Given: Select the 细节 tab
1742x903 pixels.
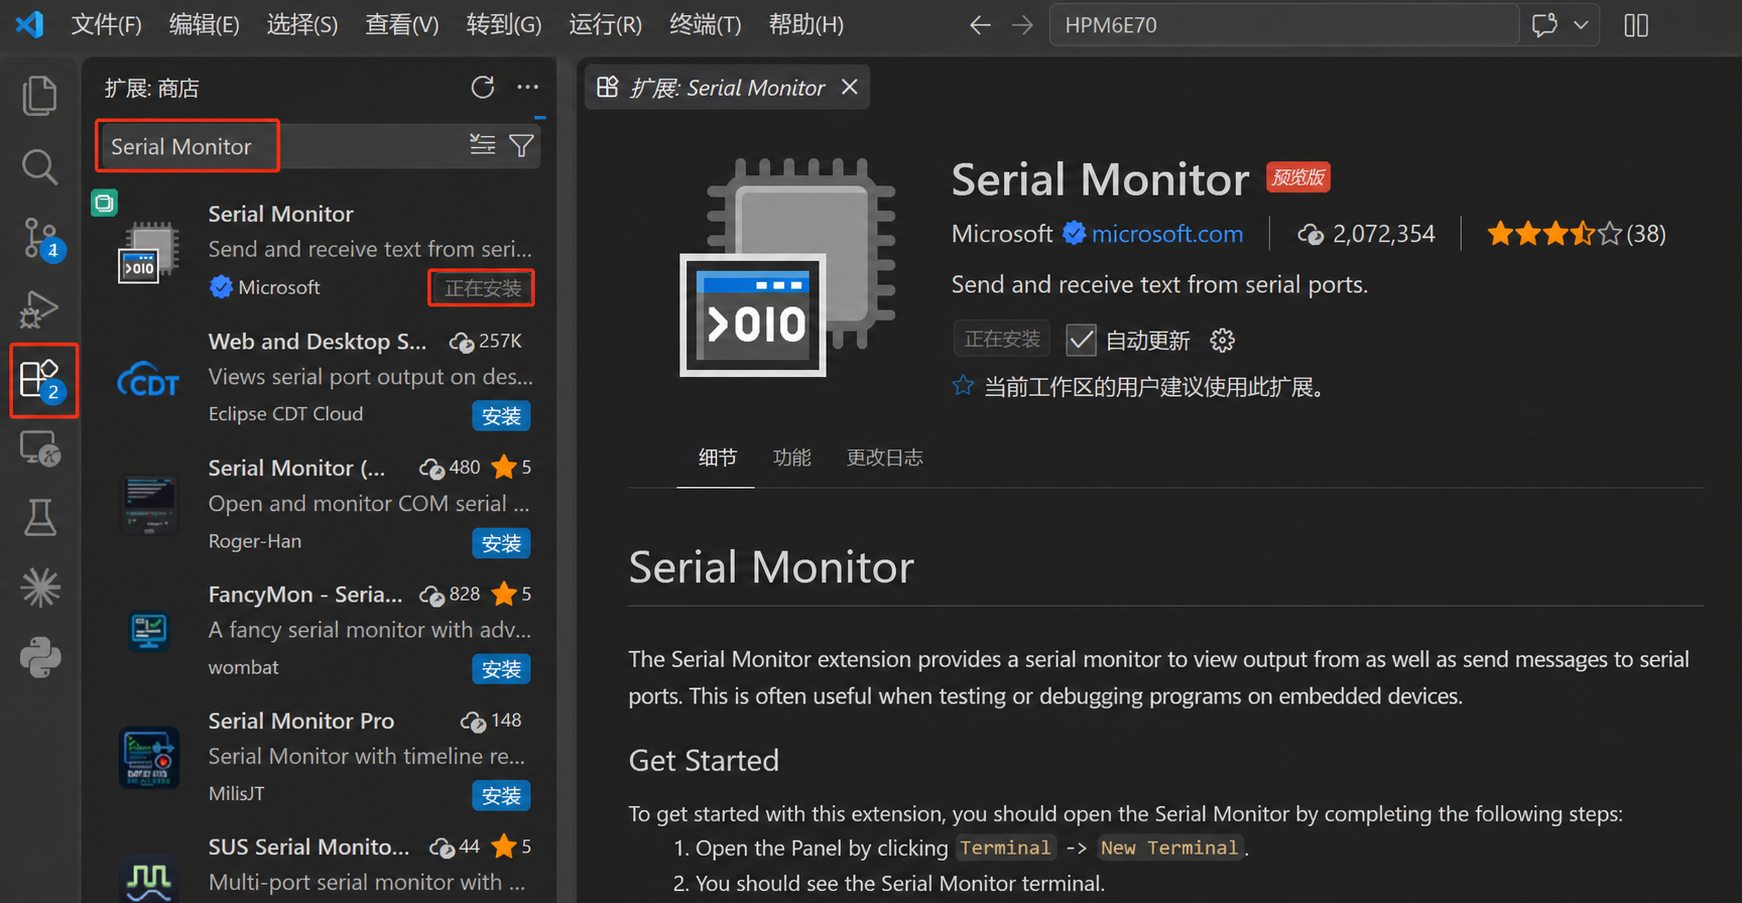Looking at the screenshot, I should [x=717, y=457].
